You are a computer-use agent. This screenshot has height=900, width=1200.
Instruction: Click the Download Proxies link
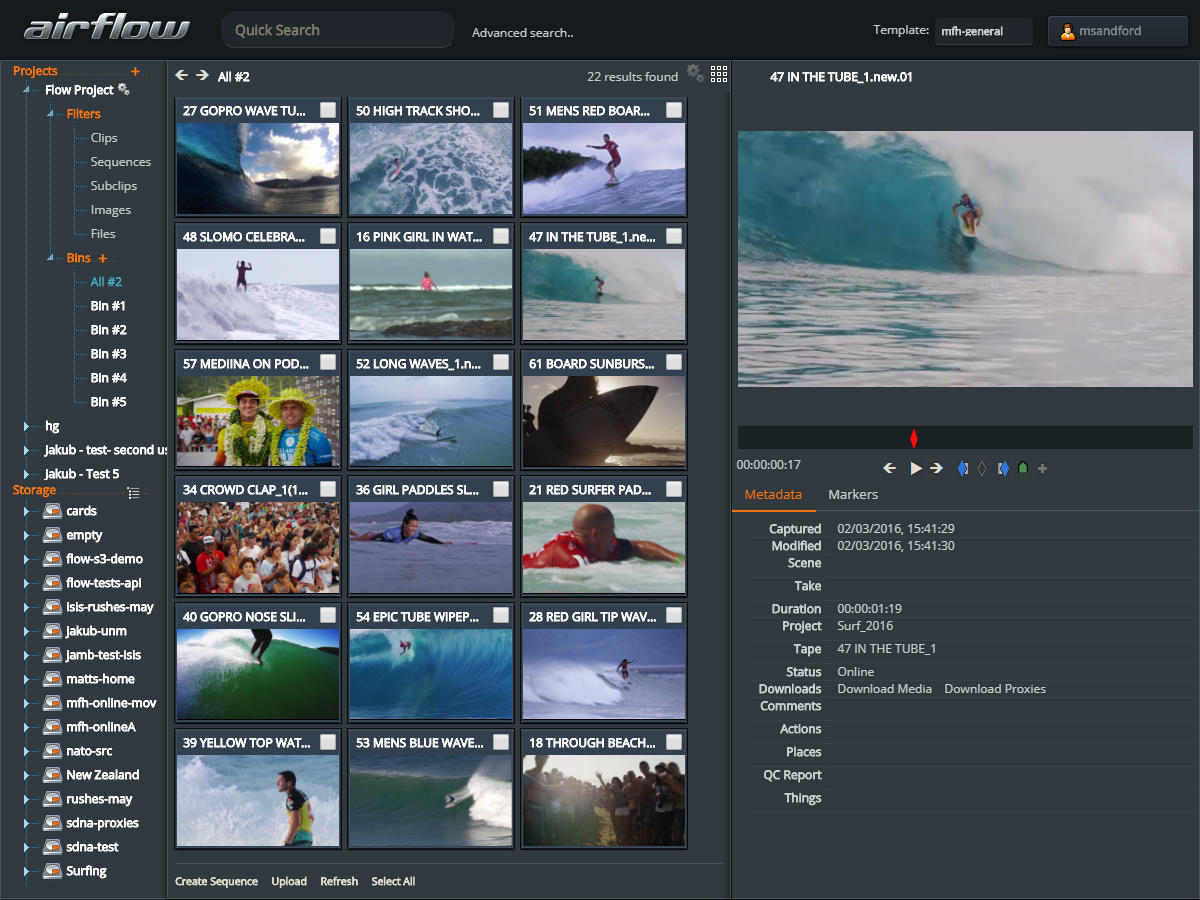(x=995, y=689)
